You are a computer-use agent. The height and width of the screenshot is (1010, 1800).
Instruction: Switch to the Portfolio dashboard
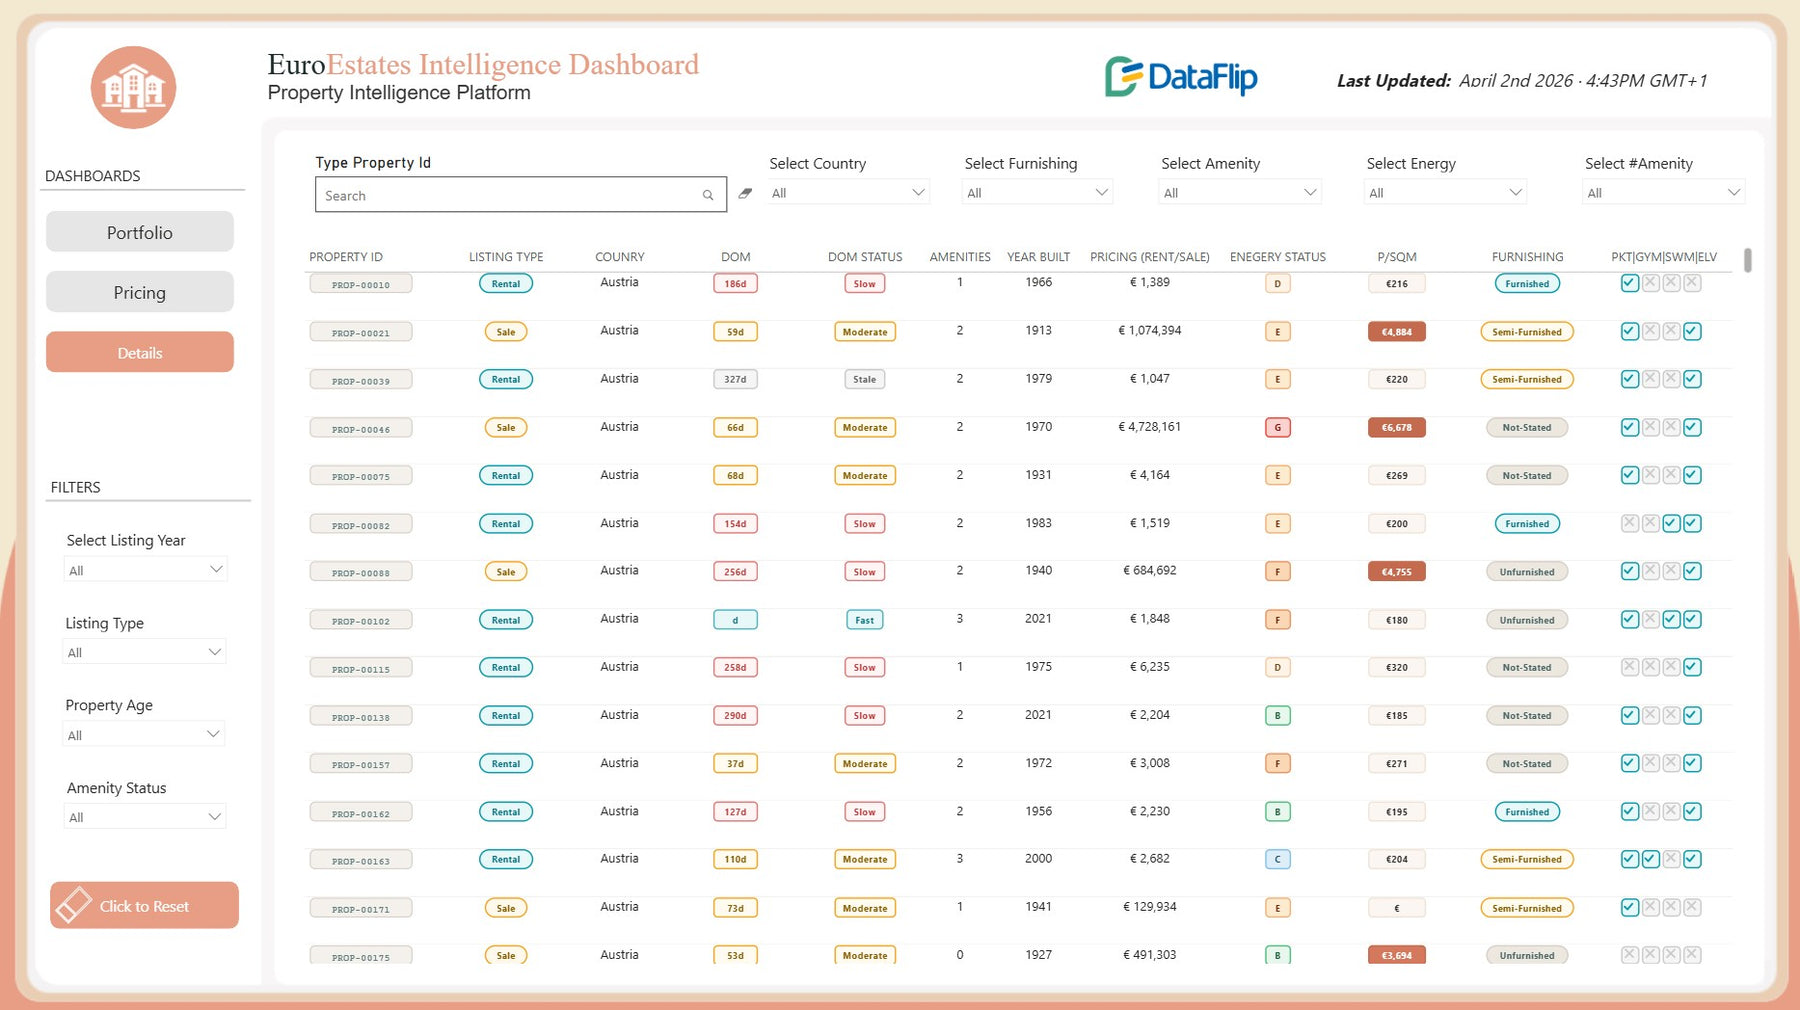pyautogui.click(x=140, y=232)
